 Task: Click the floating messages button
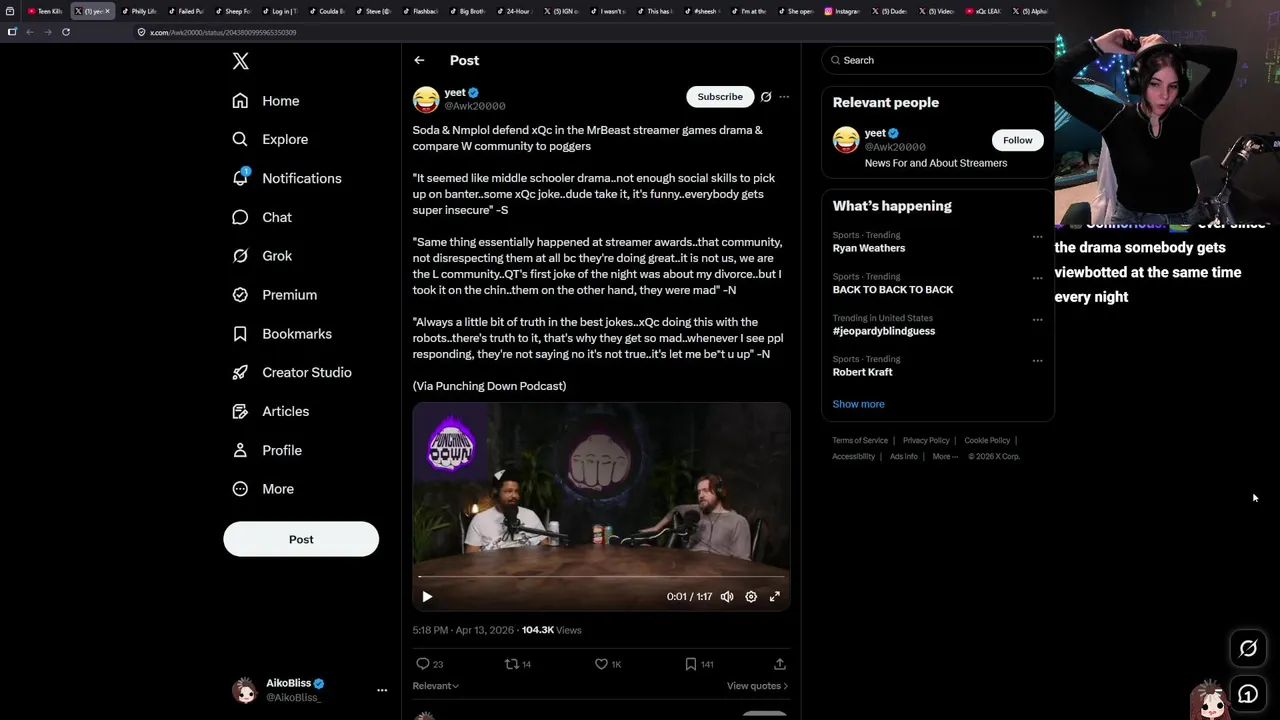(x=1248, y=694)
